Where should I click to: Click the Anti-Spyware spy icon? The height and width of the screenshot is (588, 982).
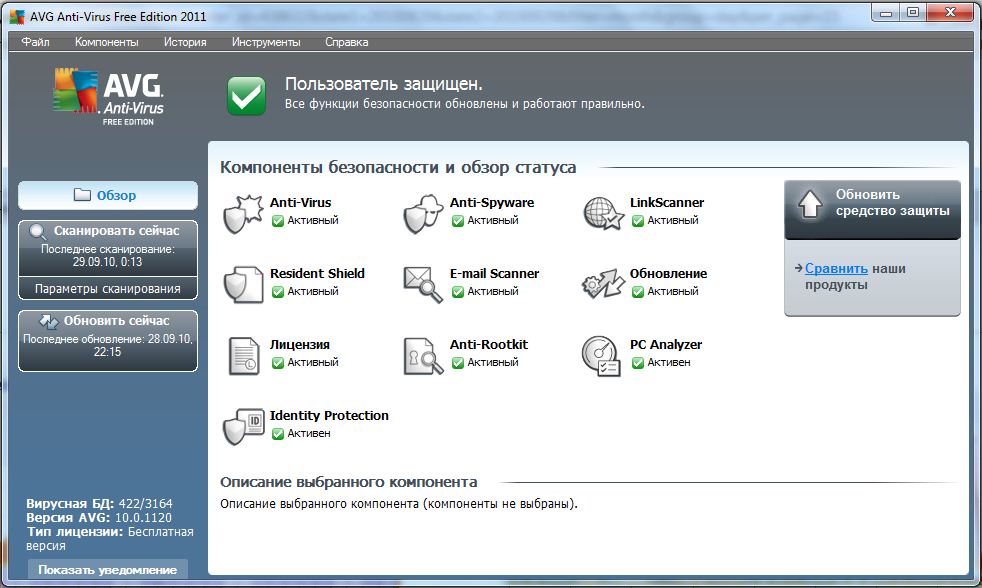[x=422, y=213]
